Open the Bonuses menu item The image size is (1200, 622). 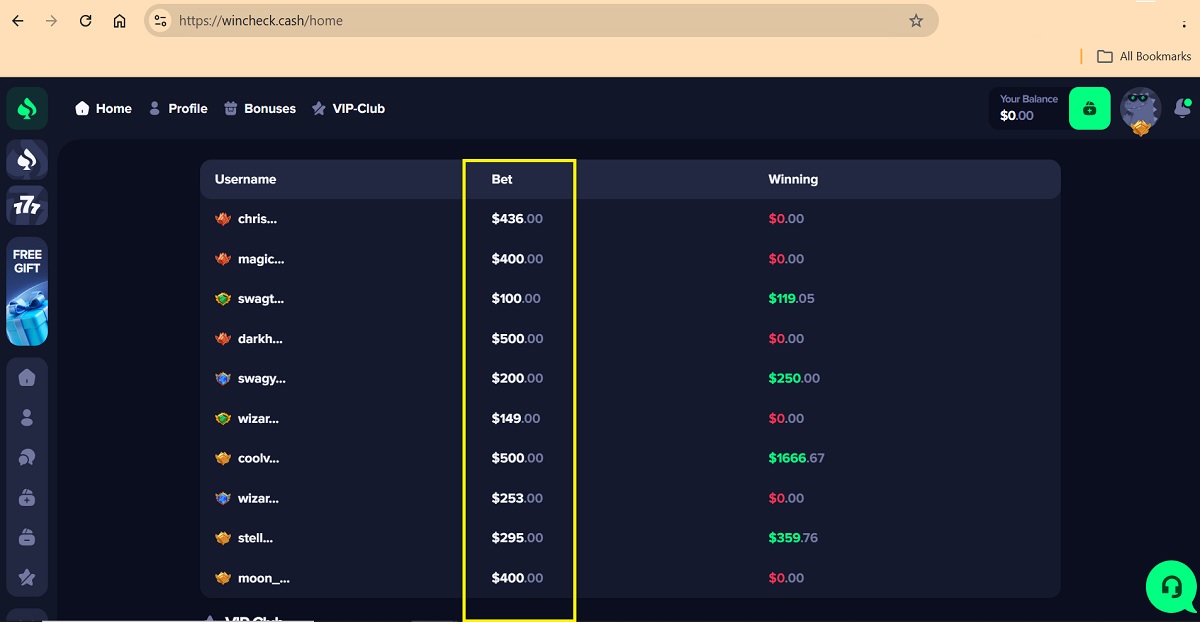[260, 108]
